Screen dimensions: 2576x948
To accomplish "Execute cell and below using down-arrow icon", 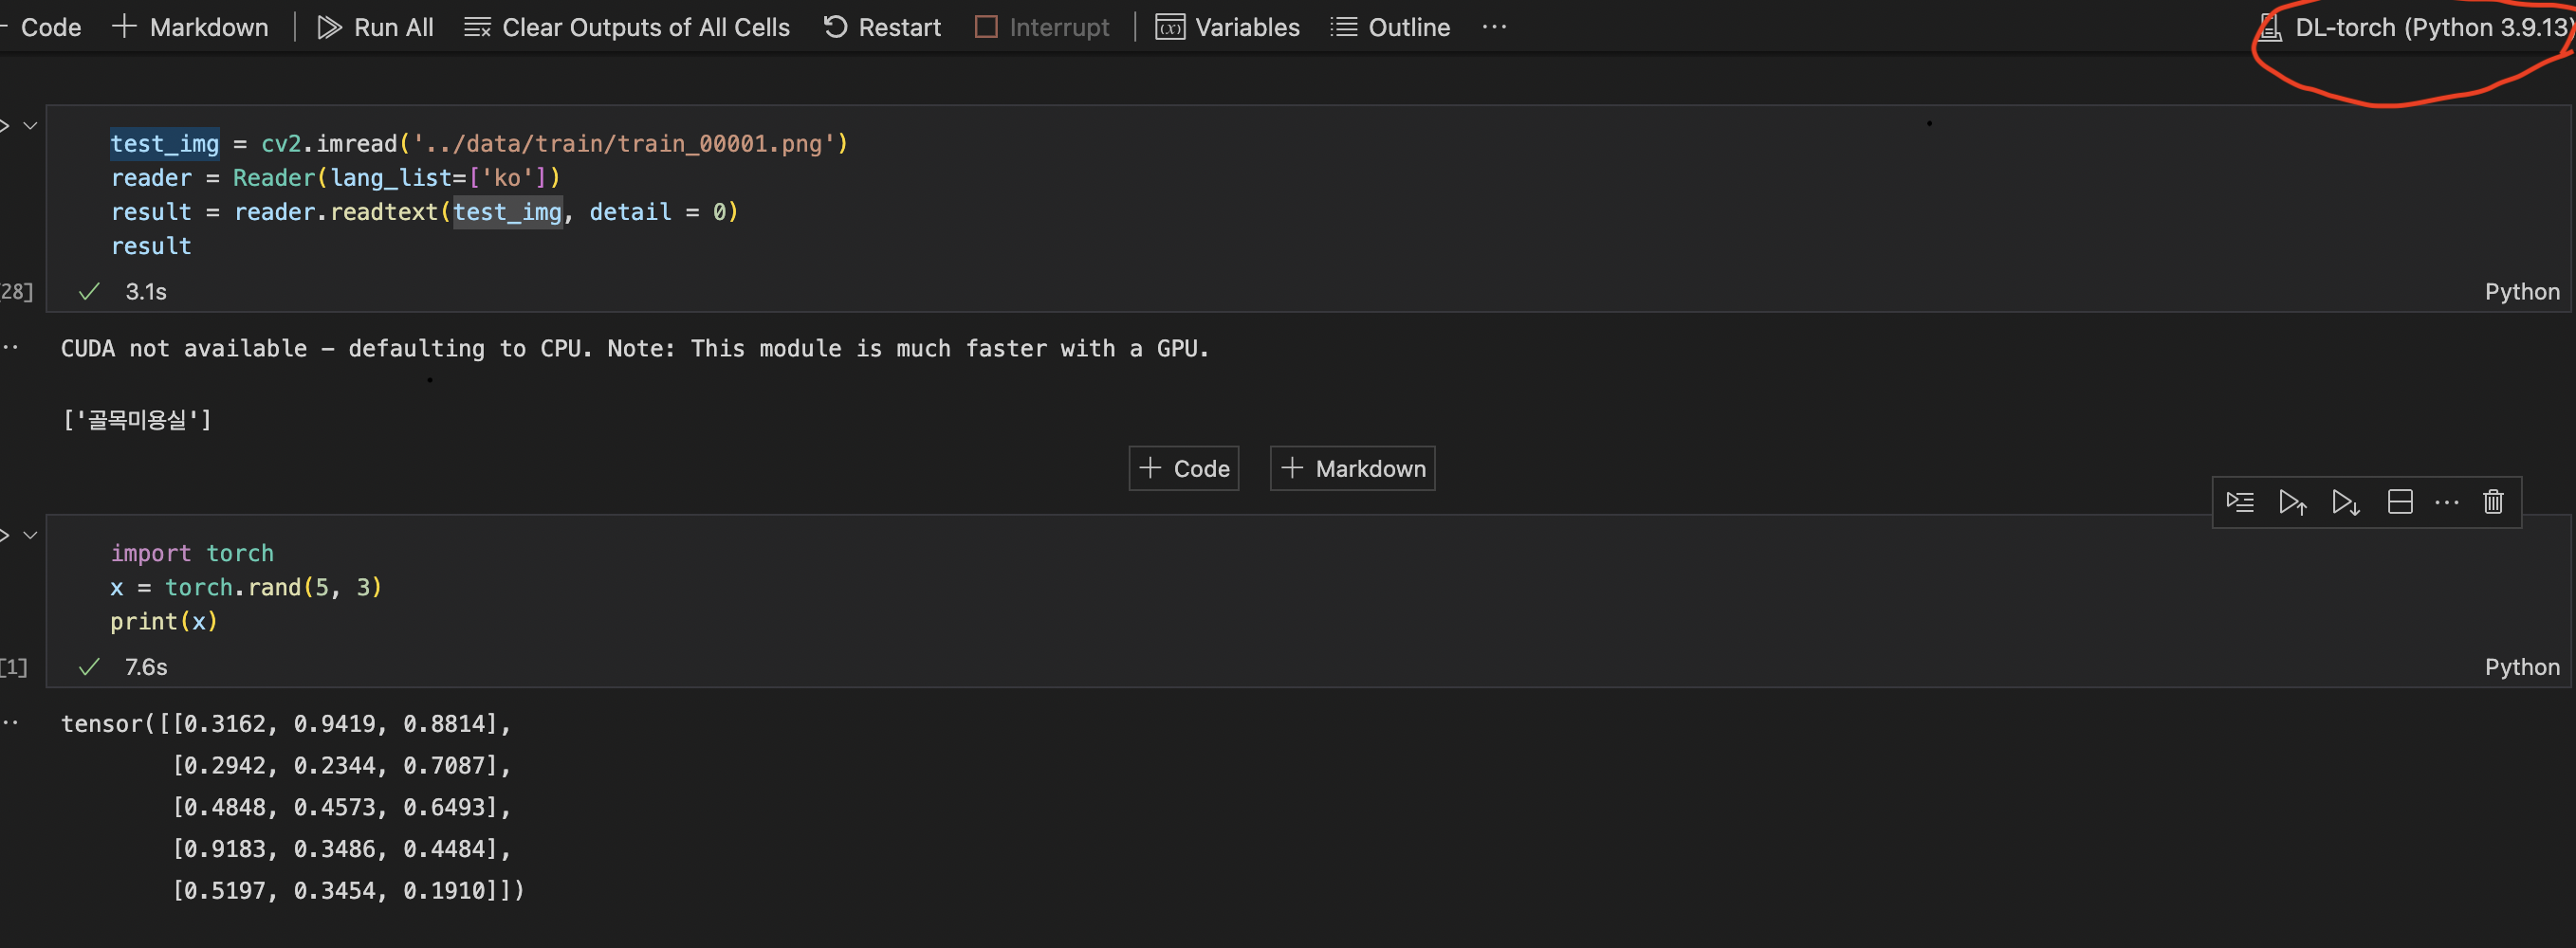I will click(x=2346, y=502).
